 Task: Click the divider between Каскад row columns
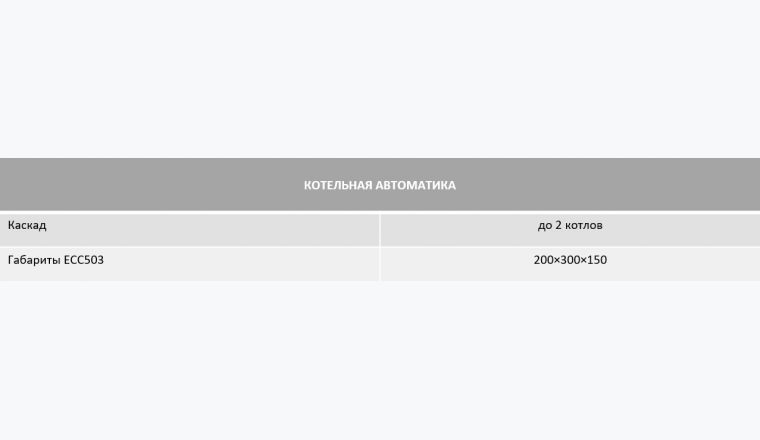(380, 229)
